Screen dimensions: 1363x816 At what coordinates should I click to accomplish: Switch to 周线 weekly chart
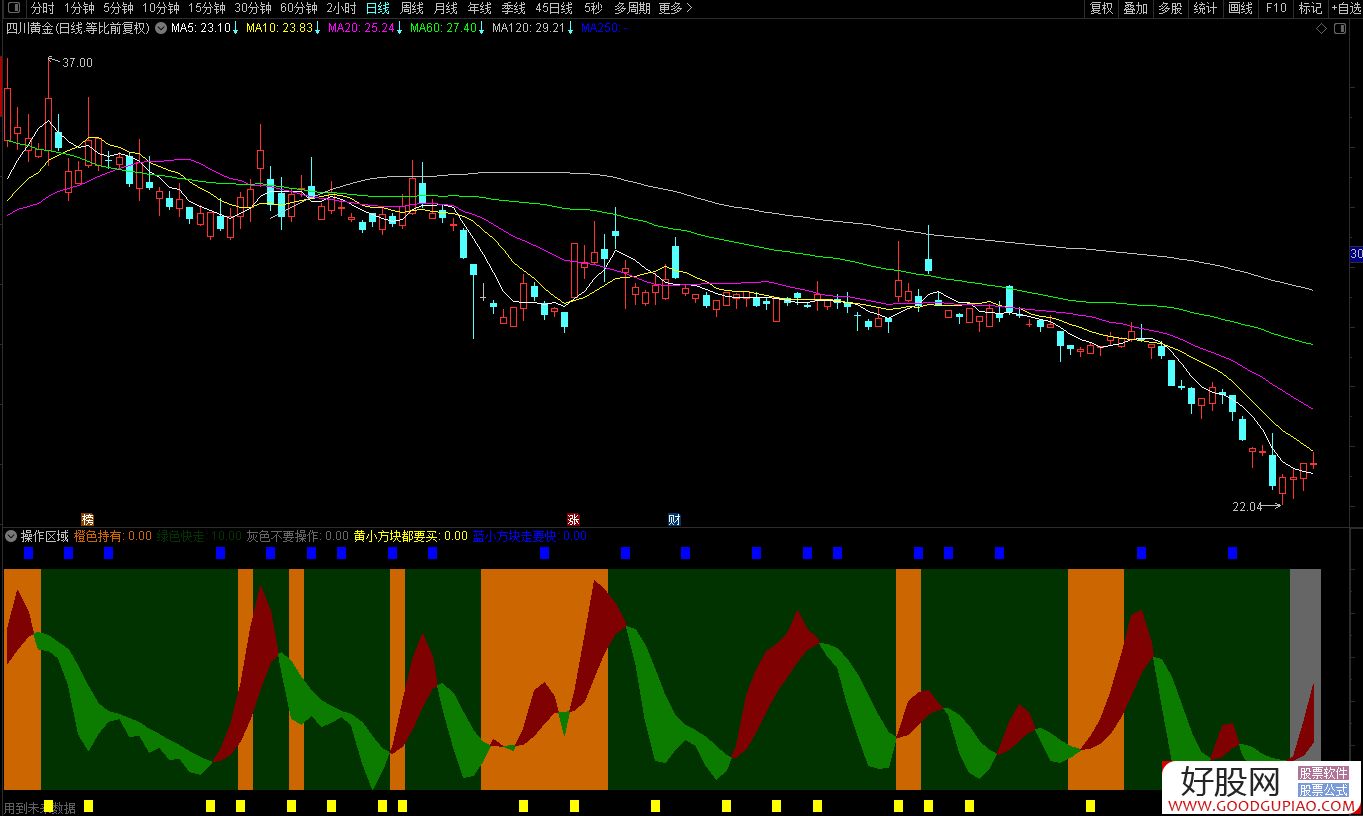pyautogui.click(x=411, y=8)
